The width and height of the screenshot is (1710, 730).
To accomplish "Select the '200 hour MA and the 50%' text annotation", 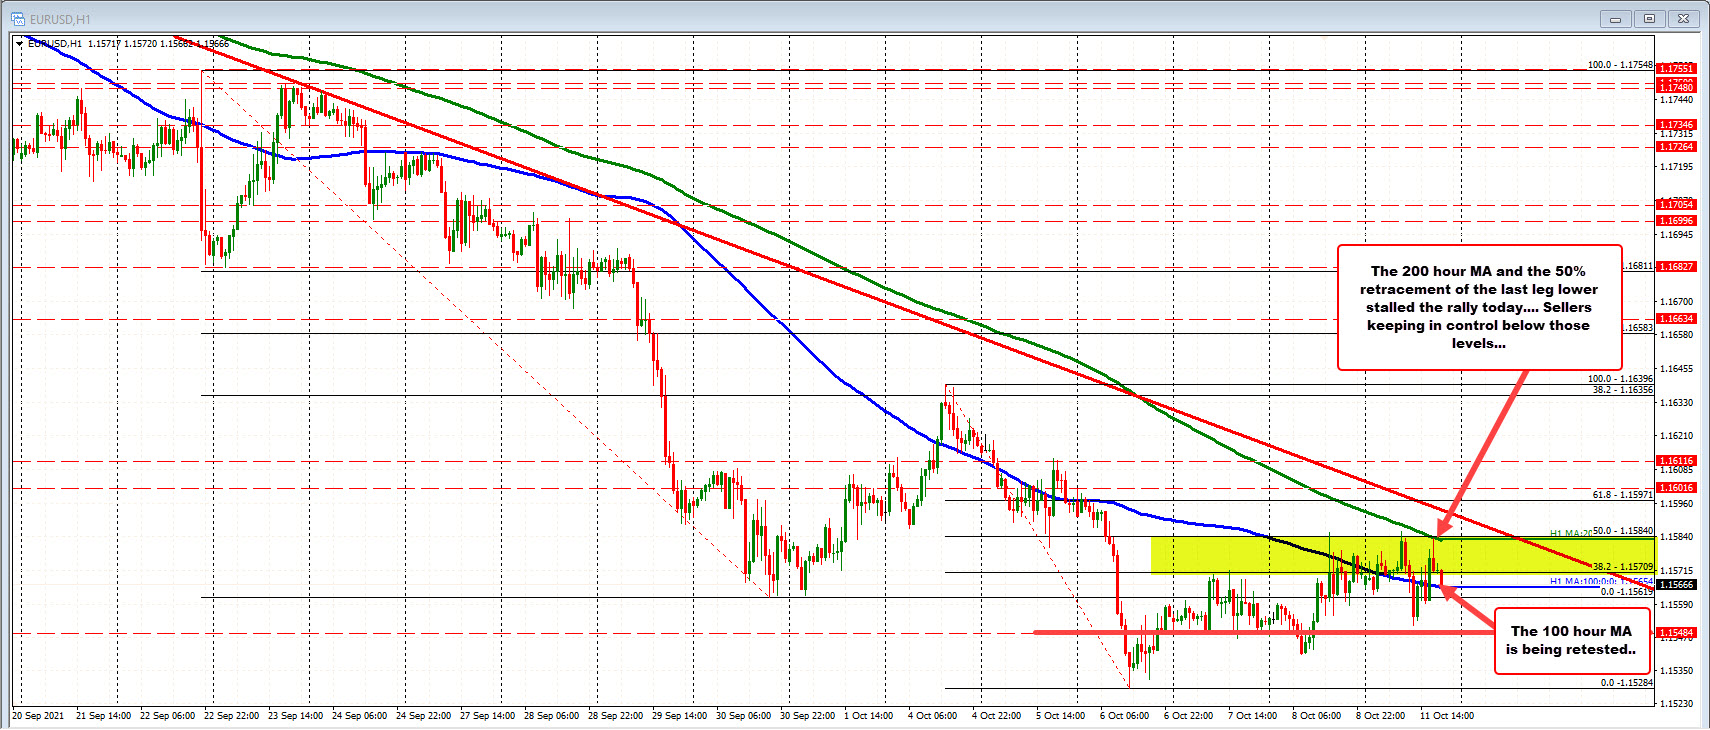I will [1479, 307].
